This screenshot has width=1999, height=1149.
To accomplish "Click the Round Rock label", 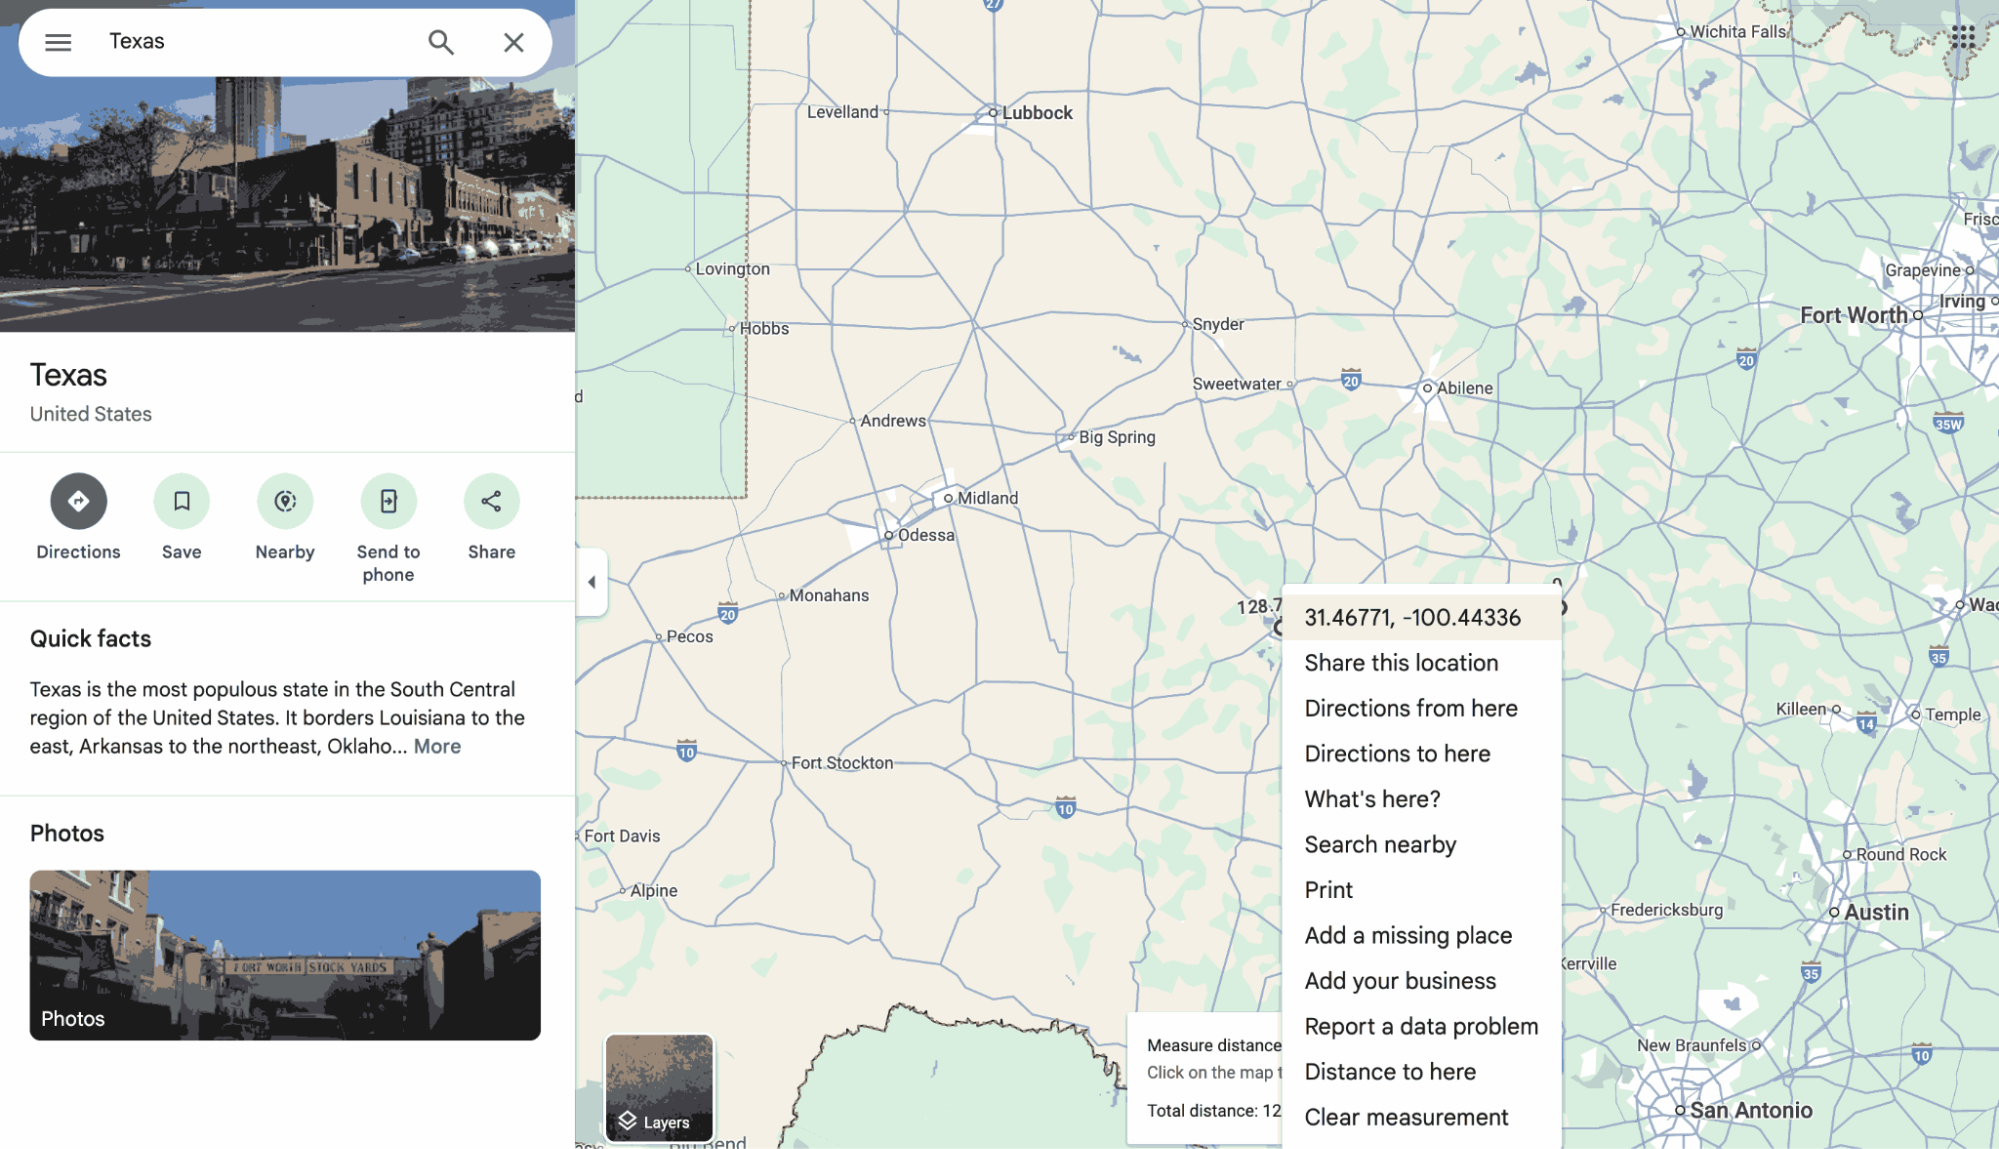I will (x=1901, y=855).
